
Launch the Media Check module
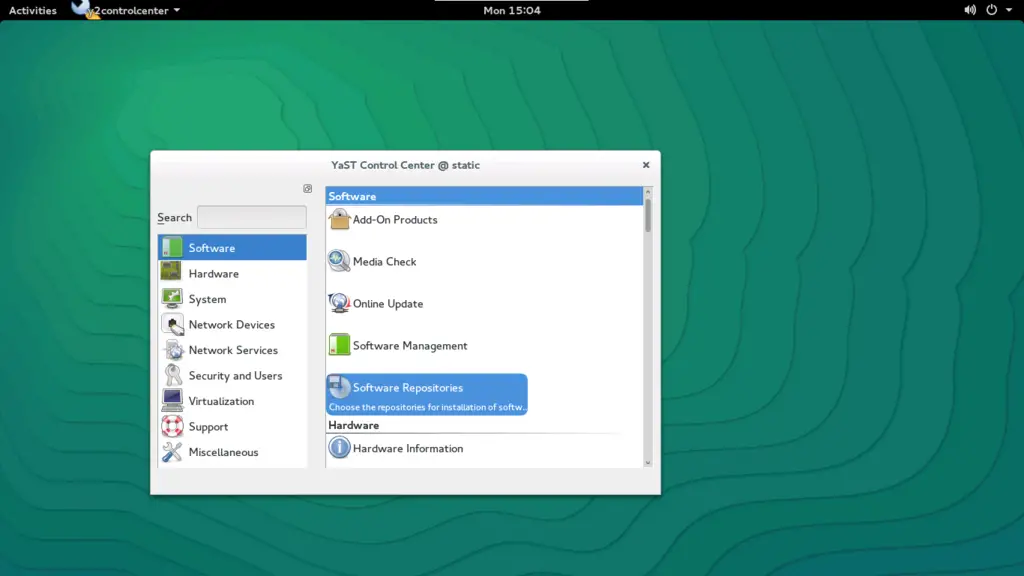click(384, 261)
